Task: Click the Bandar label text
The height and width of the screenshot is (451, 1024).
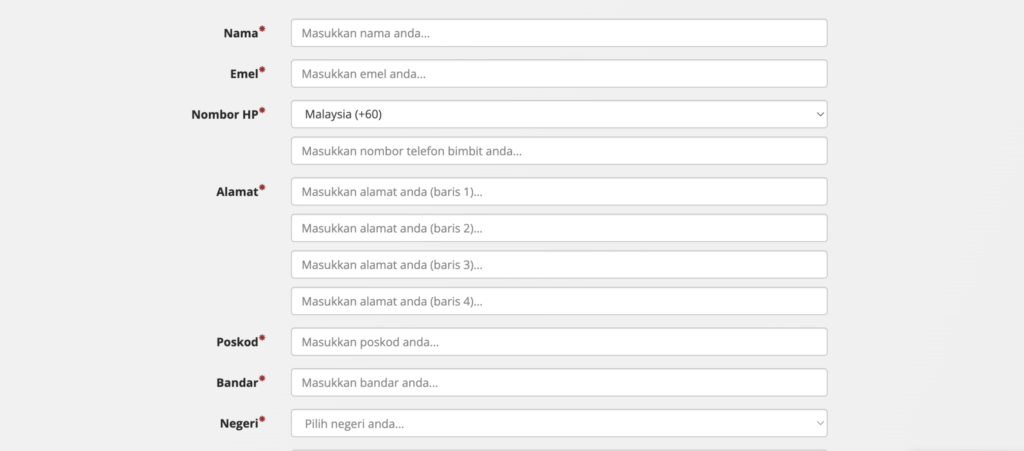Action: pyautogui.click(x=236, y=383)
